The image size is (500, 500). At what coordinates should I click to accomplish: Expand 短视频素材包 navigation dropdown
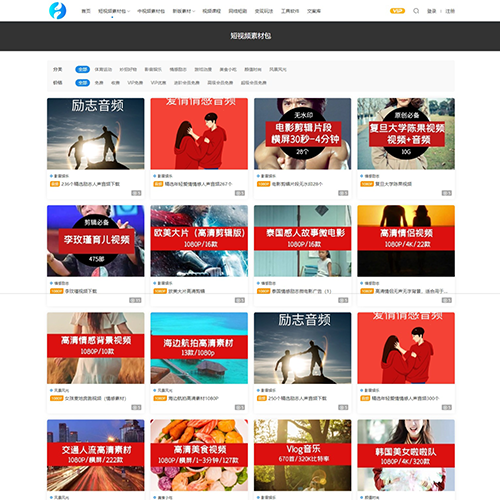(114, 11)
